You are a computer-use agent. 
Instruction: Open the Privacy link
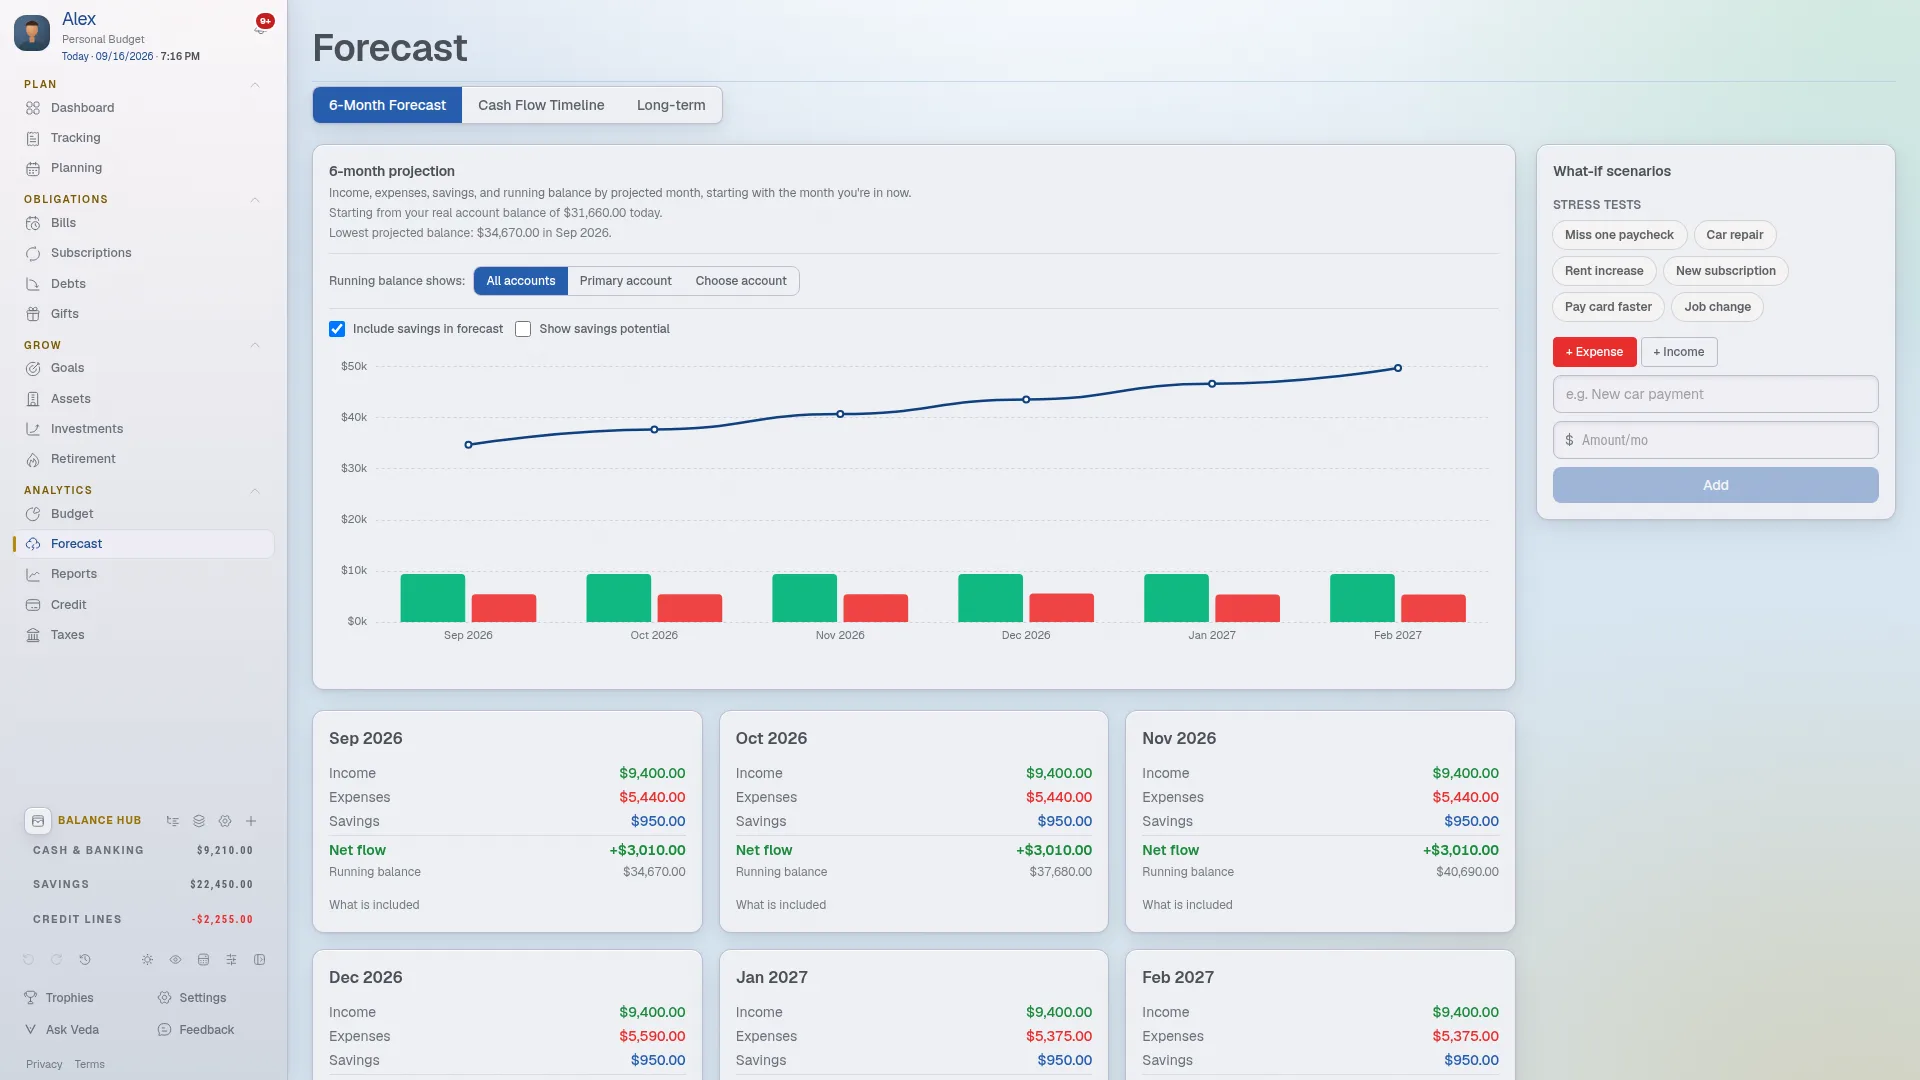tap(44, 1065)
